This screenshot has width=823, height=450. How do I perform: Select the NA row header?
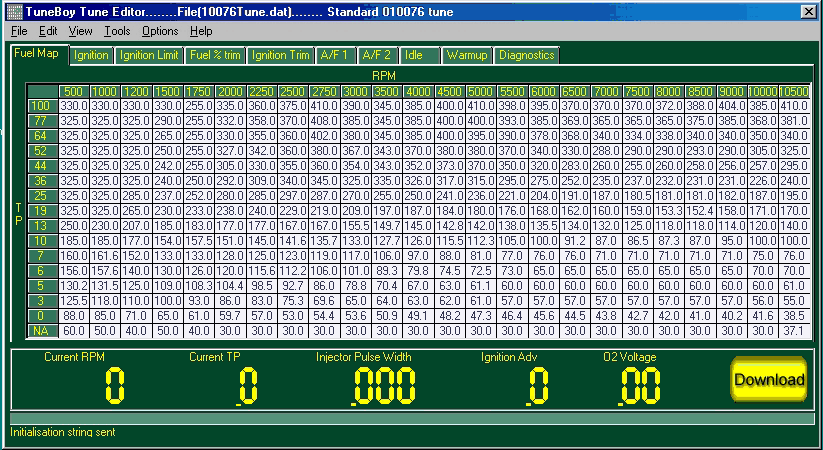(x=43, y=331)
